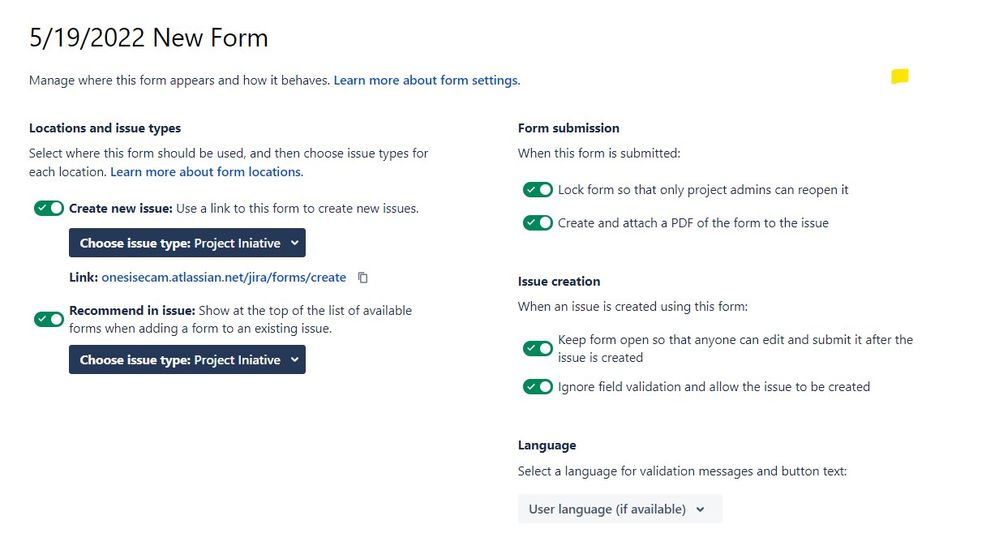999x560 pixels.
Task: Toggle Lock form so only admins reopen
Action: point(538,189)
